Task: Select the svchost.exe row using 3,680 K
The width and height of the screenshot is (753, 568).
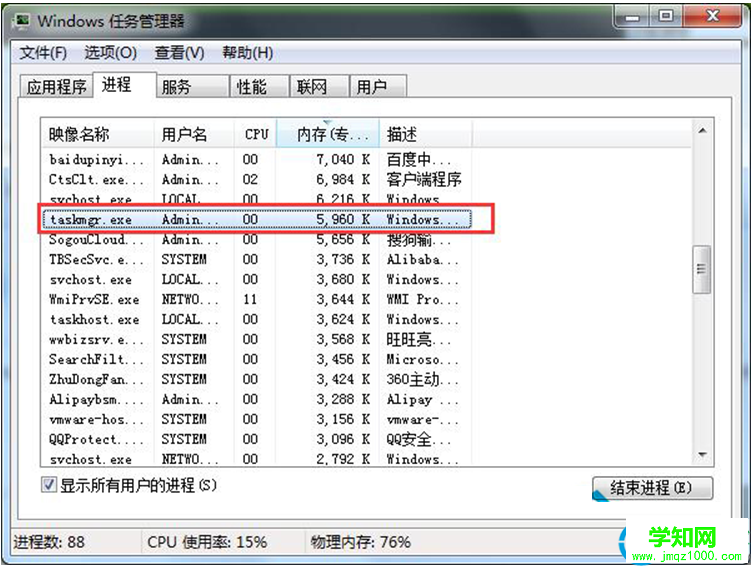Action: [x=257, y=279]
